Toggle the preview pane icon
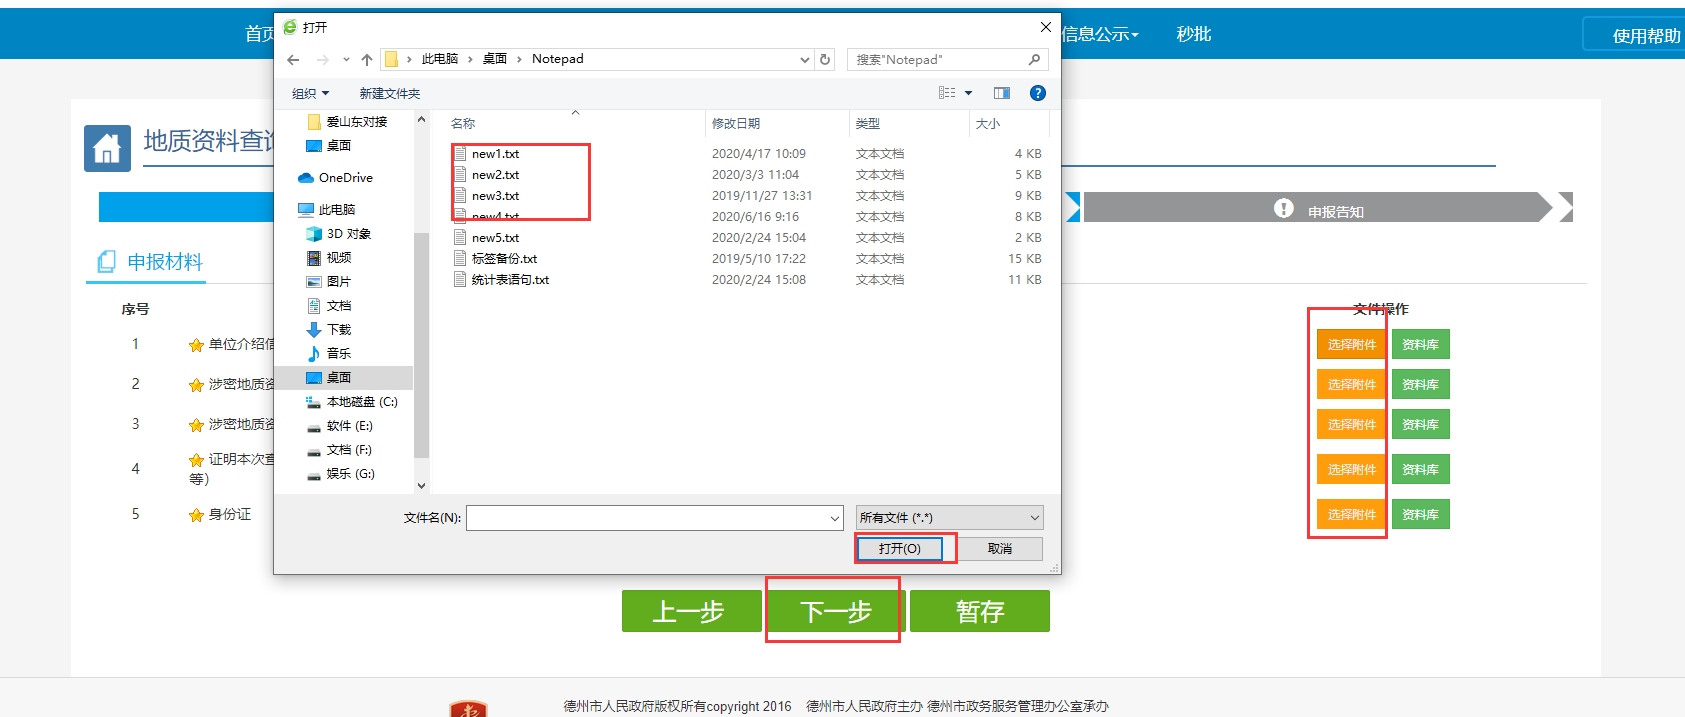The height and width of the screenshot is (717, 1685). [x=1002, y=93]
